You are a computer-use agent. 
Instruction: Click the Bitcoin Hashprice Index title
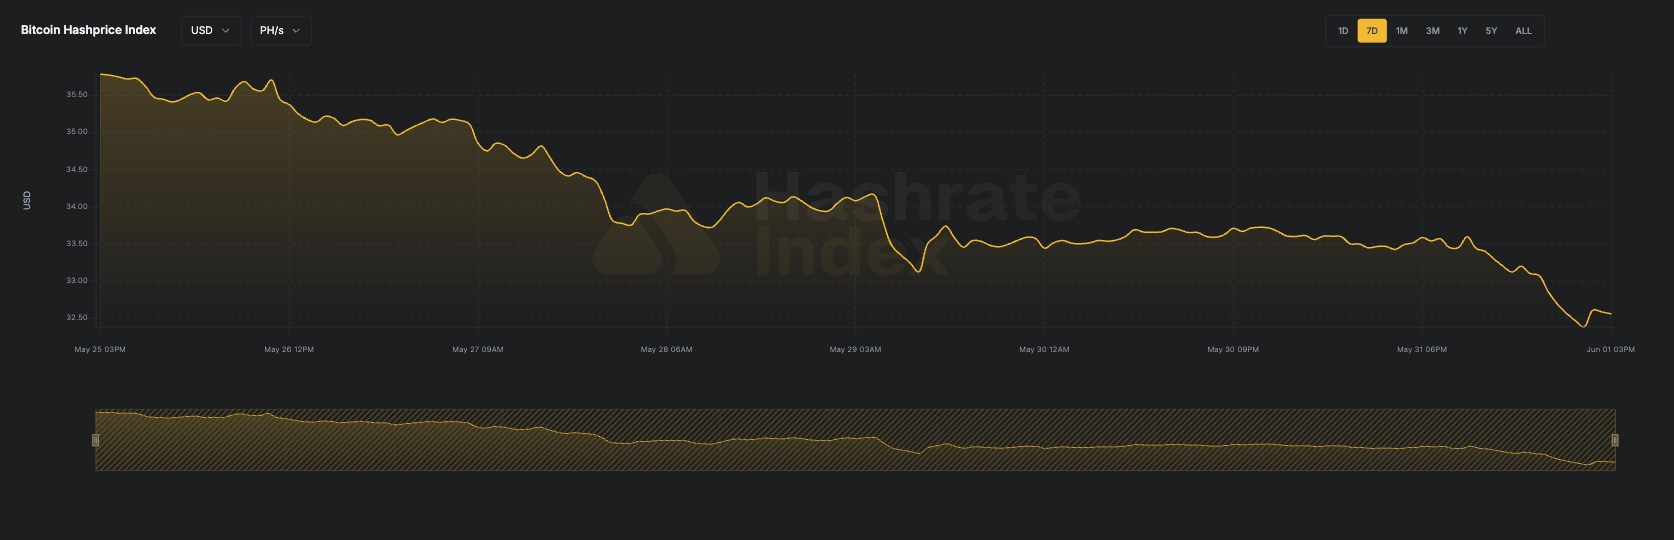89,30
